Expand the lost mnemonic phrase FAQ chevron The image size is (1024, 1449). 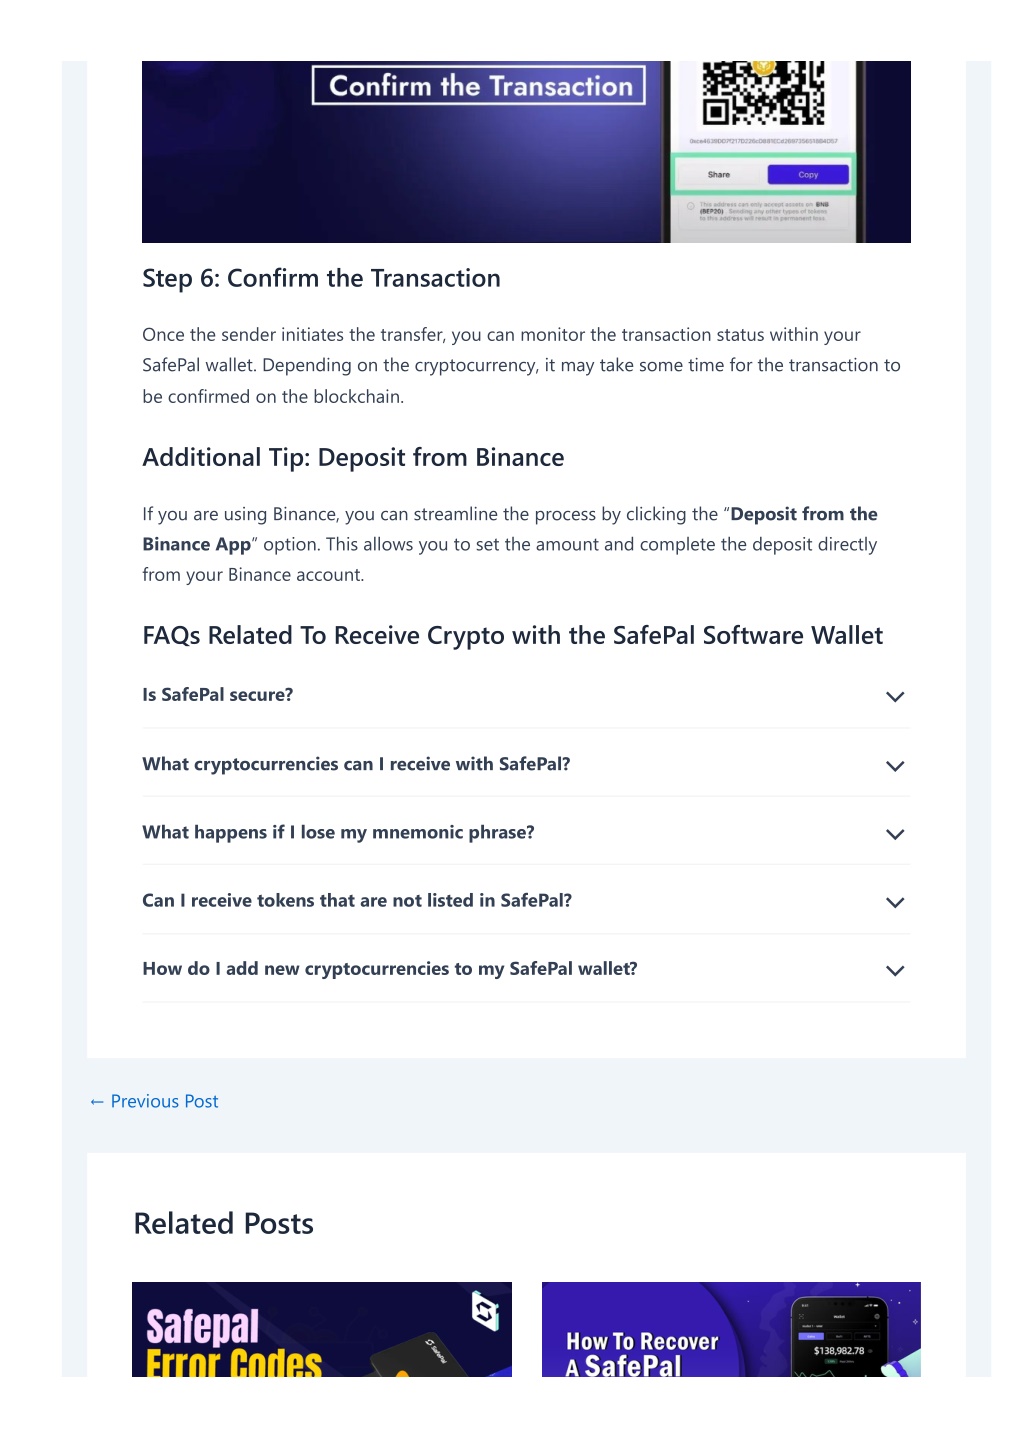895,834
